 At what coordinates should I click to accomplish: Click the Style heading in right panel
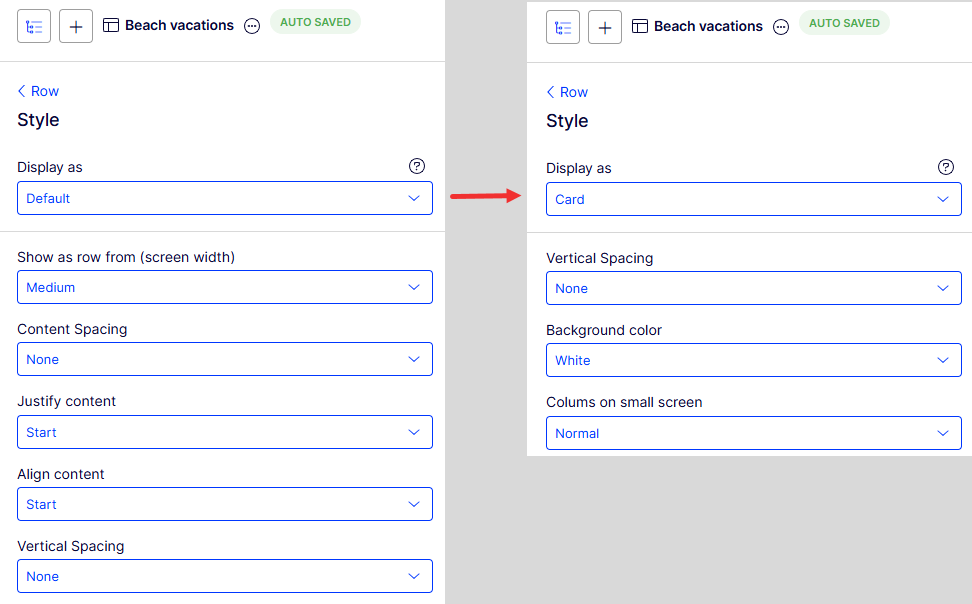(567, 121)
